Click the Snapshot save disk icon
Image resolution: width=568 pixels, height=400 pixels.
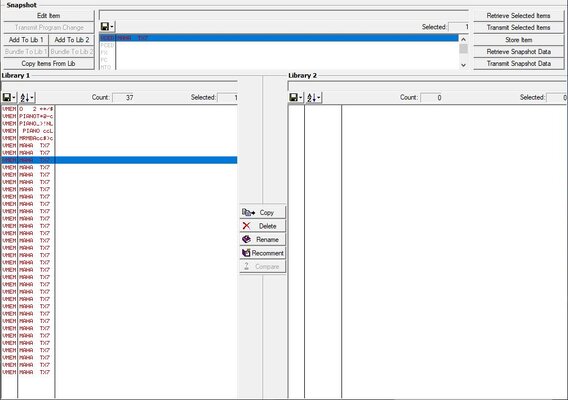[105, 26]
